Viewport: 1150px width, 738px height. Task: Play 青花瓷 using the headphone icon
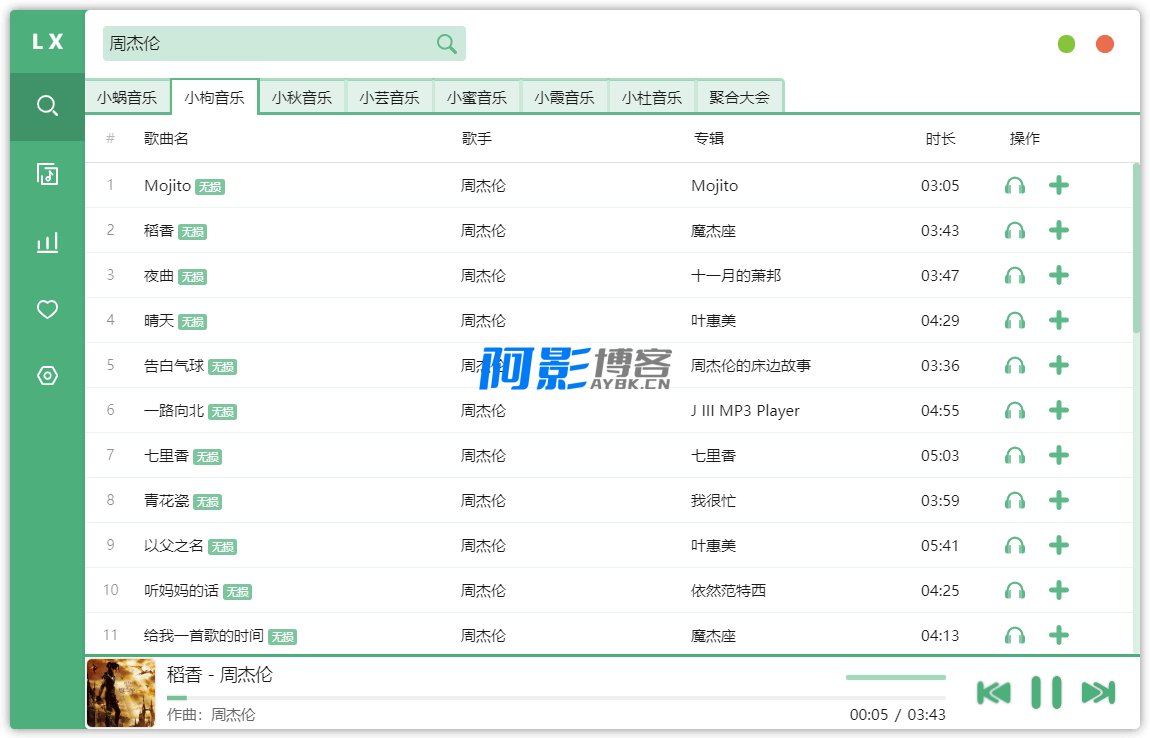1015,501
